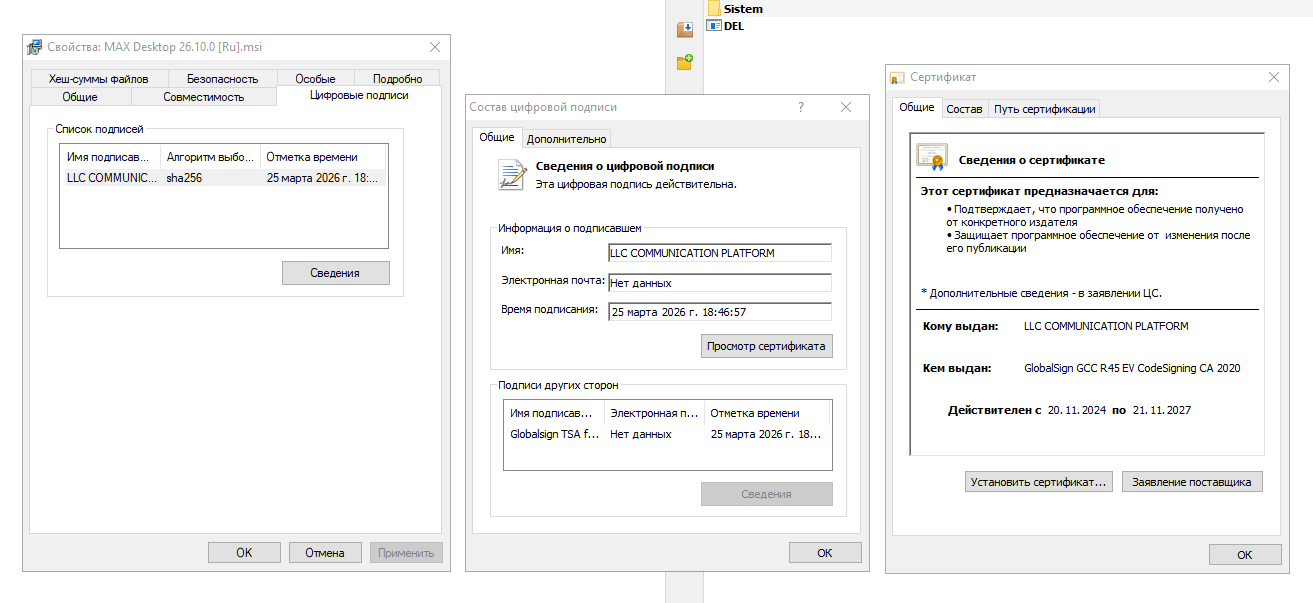Image resolution: width=1313 pixels, height=603 pixels.
Task: Switch to Путь сертификации tab
Action: [1044, 109]
